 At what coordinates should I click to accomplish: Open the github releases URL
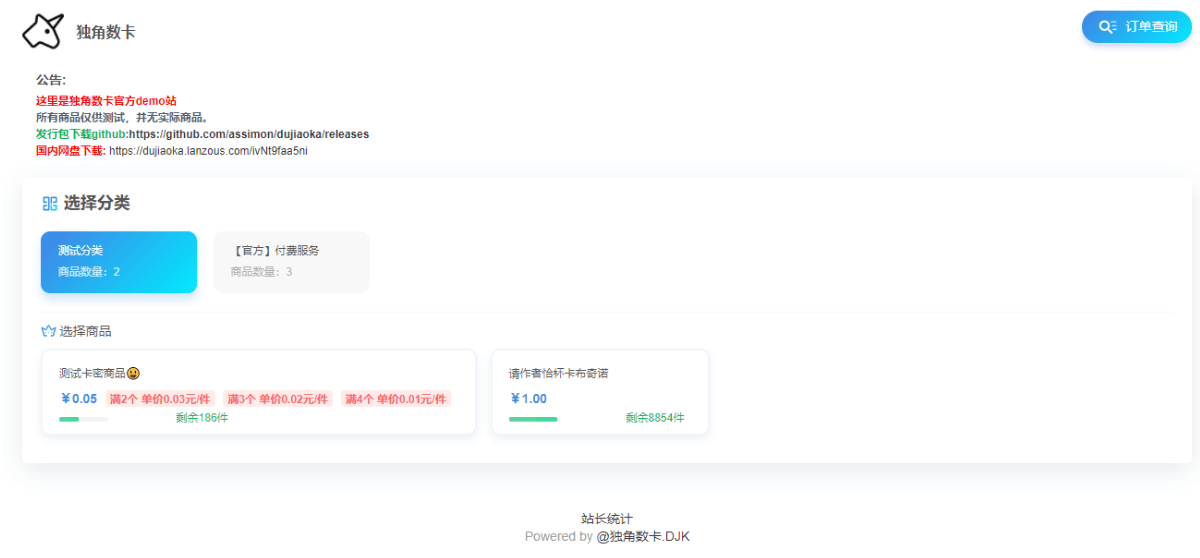point(249,134)
